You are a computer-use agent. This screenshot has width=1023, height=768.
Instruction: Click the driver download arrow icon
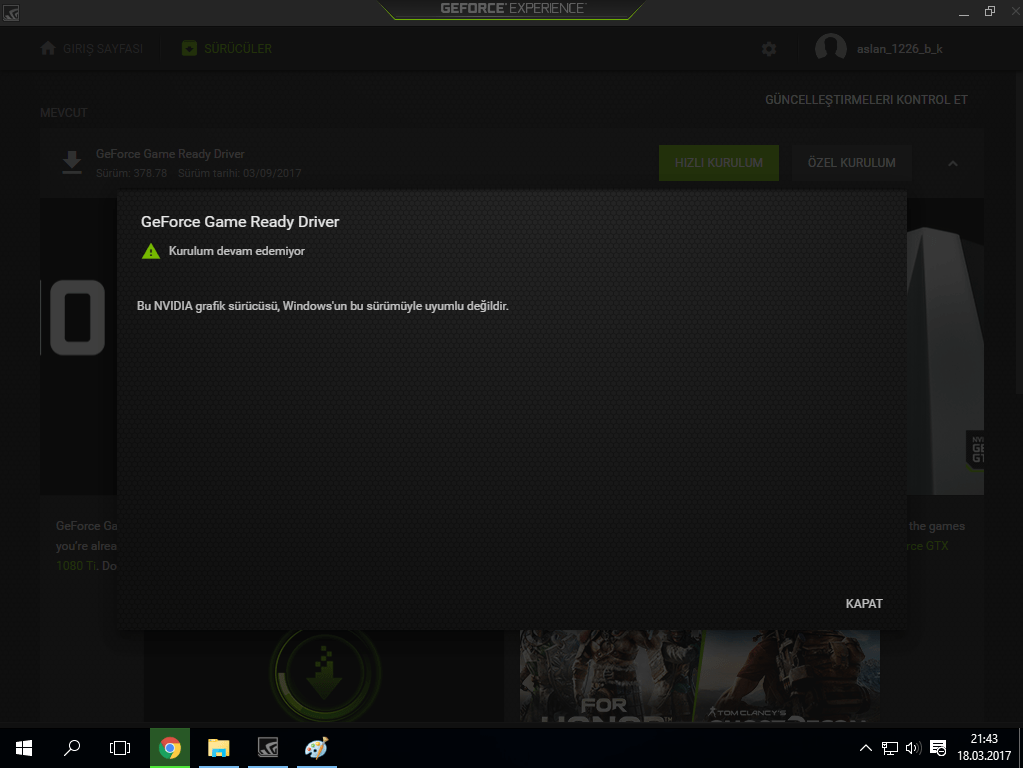[72, 162]
